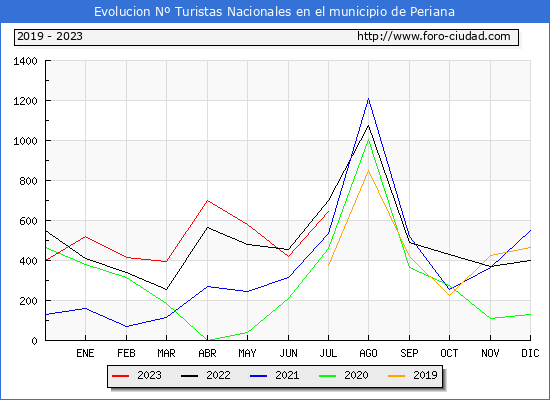
Task: Click the 2022 legend text
Action: 218,375
